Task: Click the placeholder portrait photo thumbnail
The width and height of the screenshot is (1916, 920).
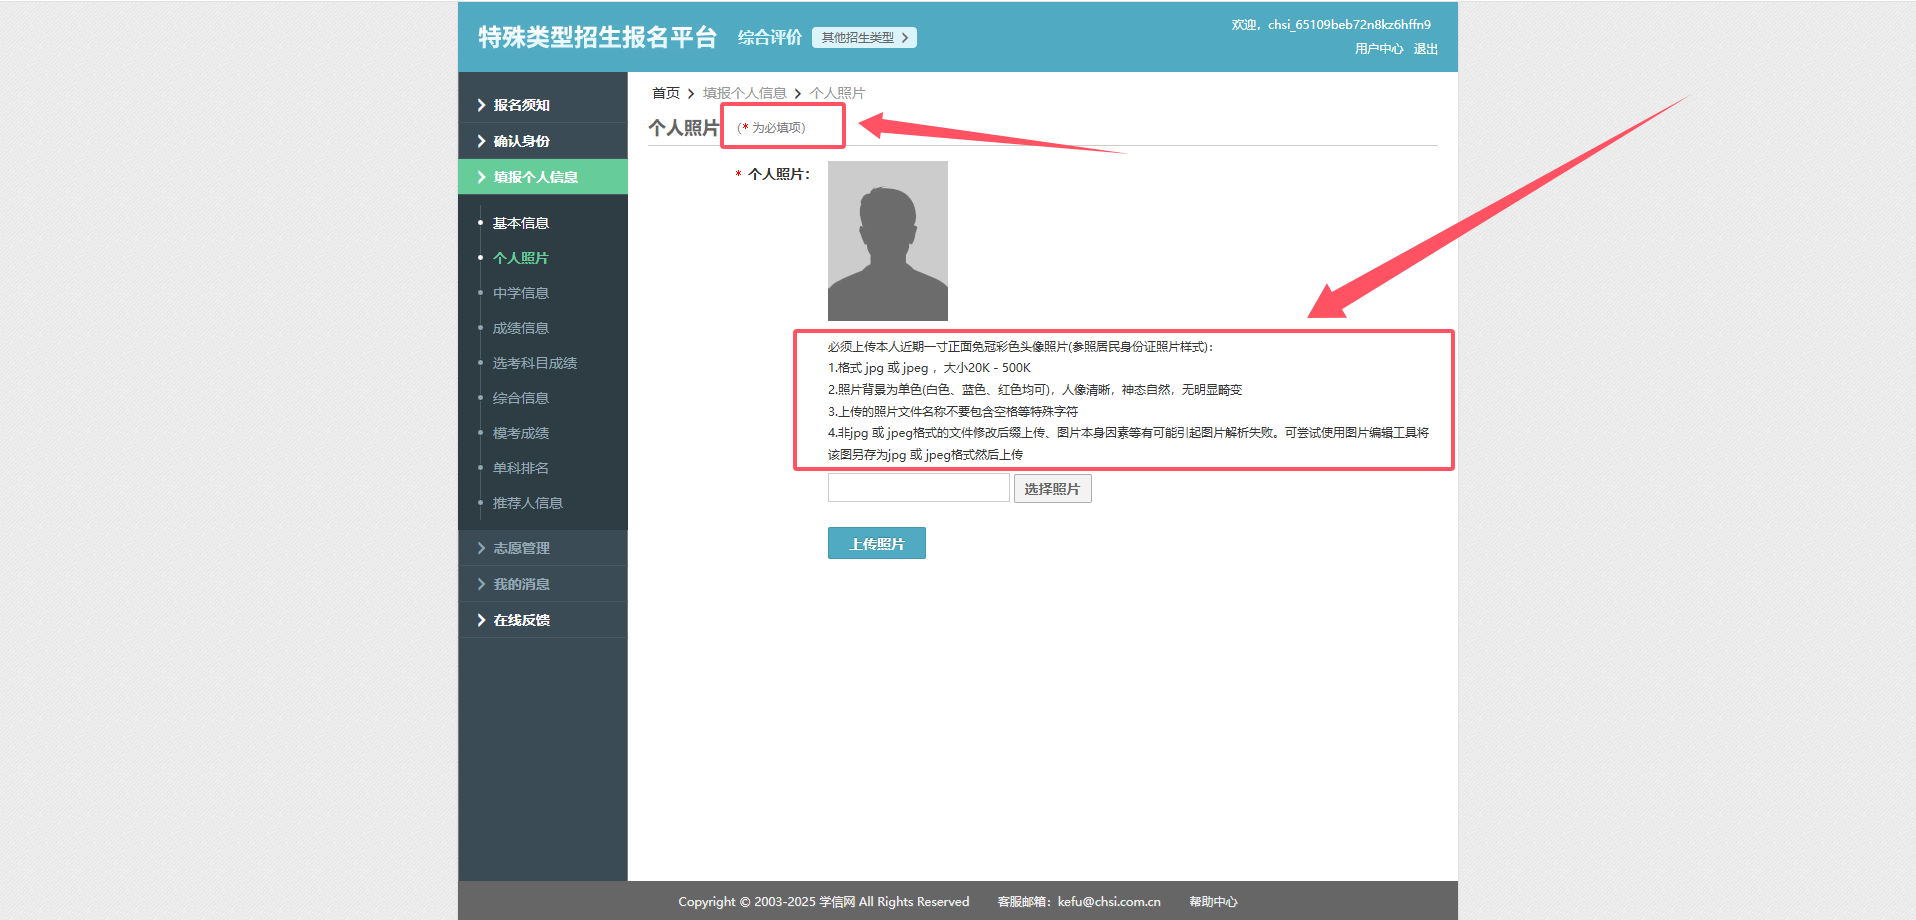Action: coord(887,241)
